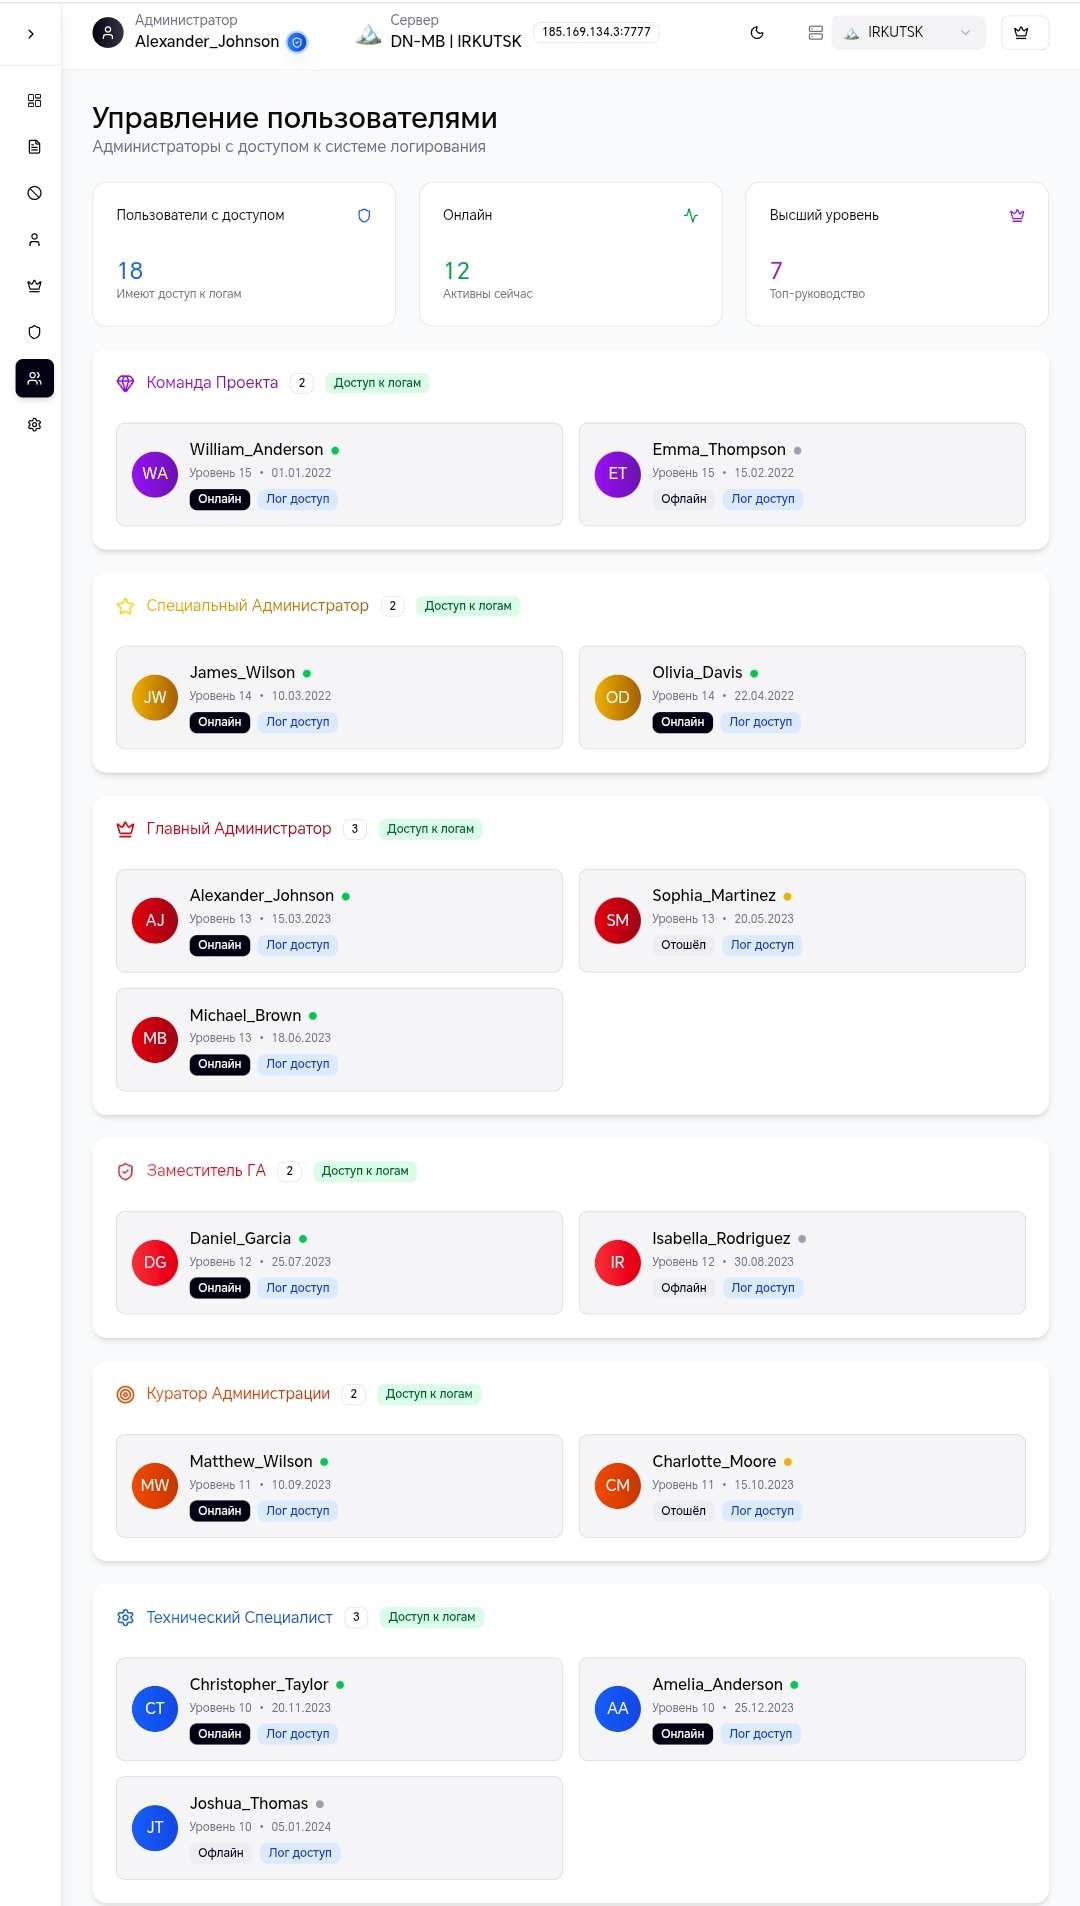Open the settings gear icon in sidebar
Screen dimensions: 1080x1906
pos(34,425)
